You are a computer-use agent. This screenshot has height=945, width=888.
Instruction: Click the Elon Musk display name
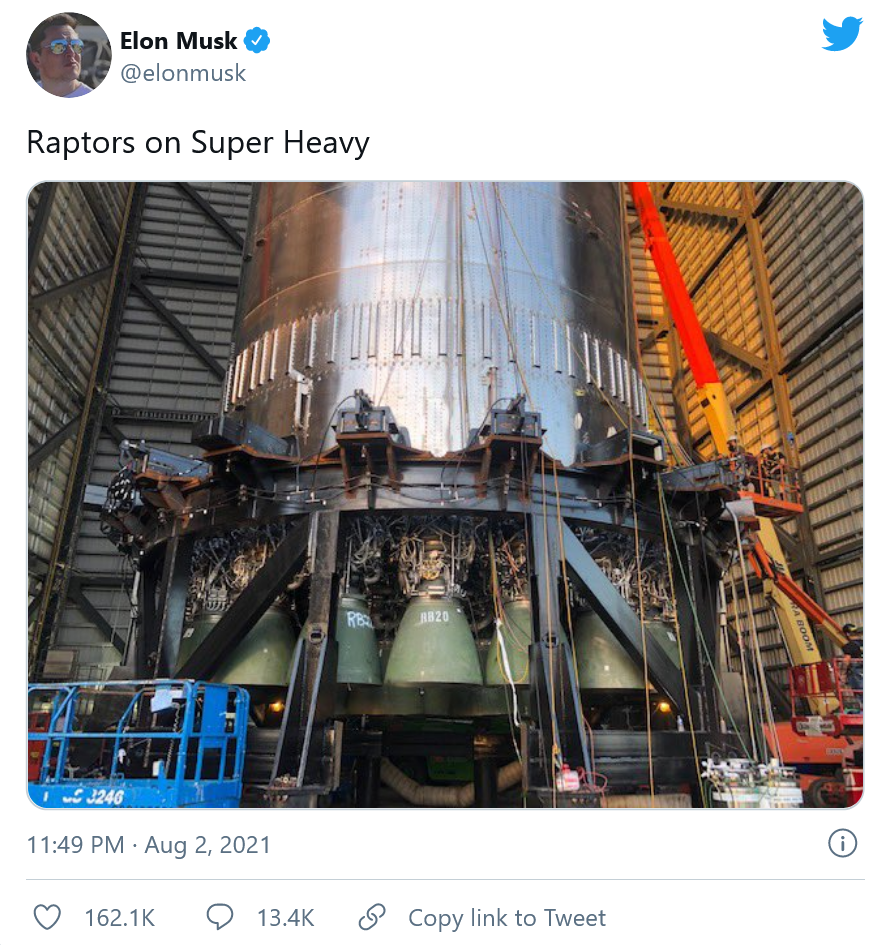(178, 41)
